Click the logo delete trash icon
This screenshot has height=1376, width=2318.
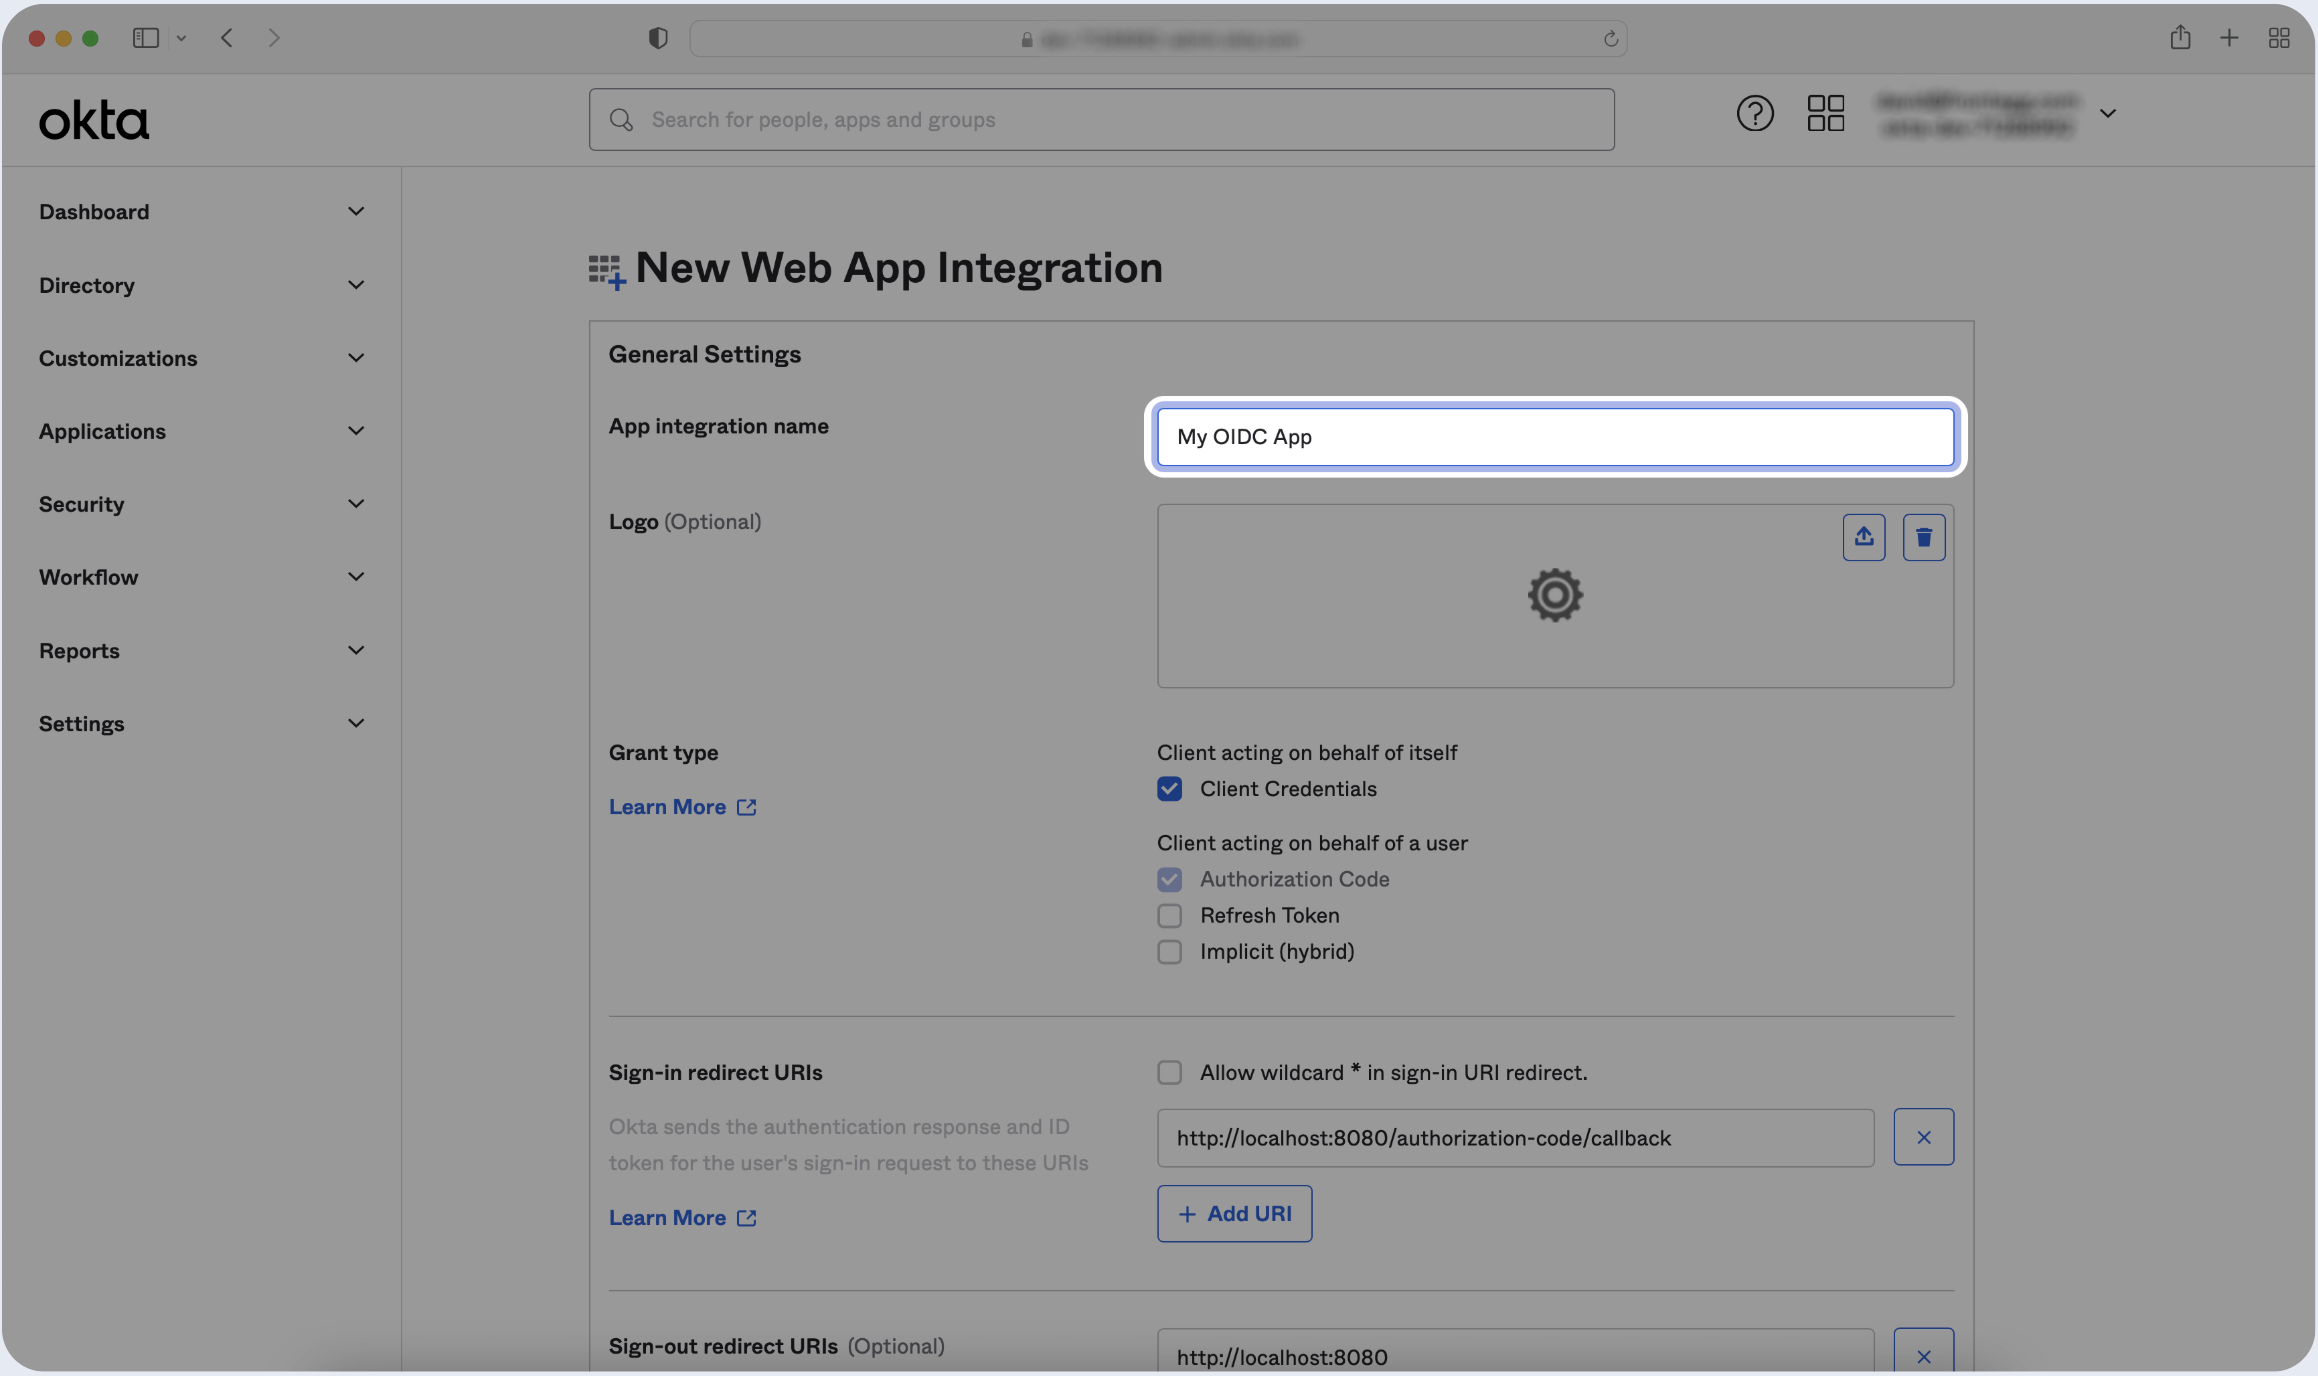(x=1923, y=537)
